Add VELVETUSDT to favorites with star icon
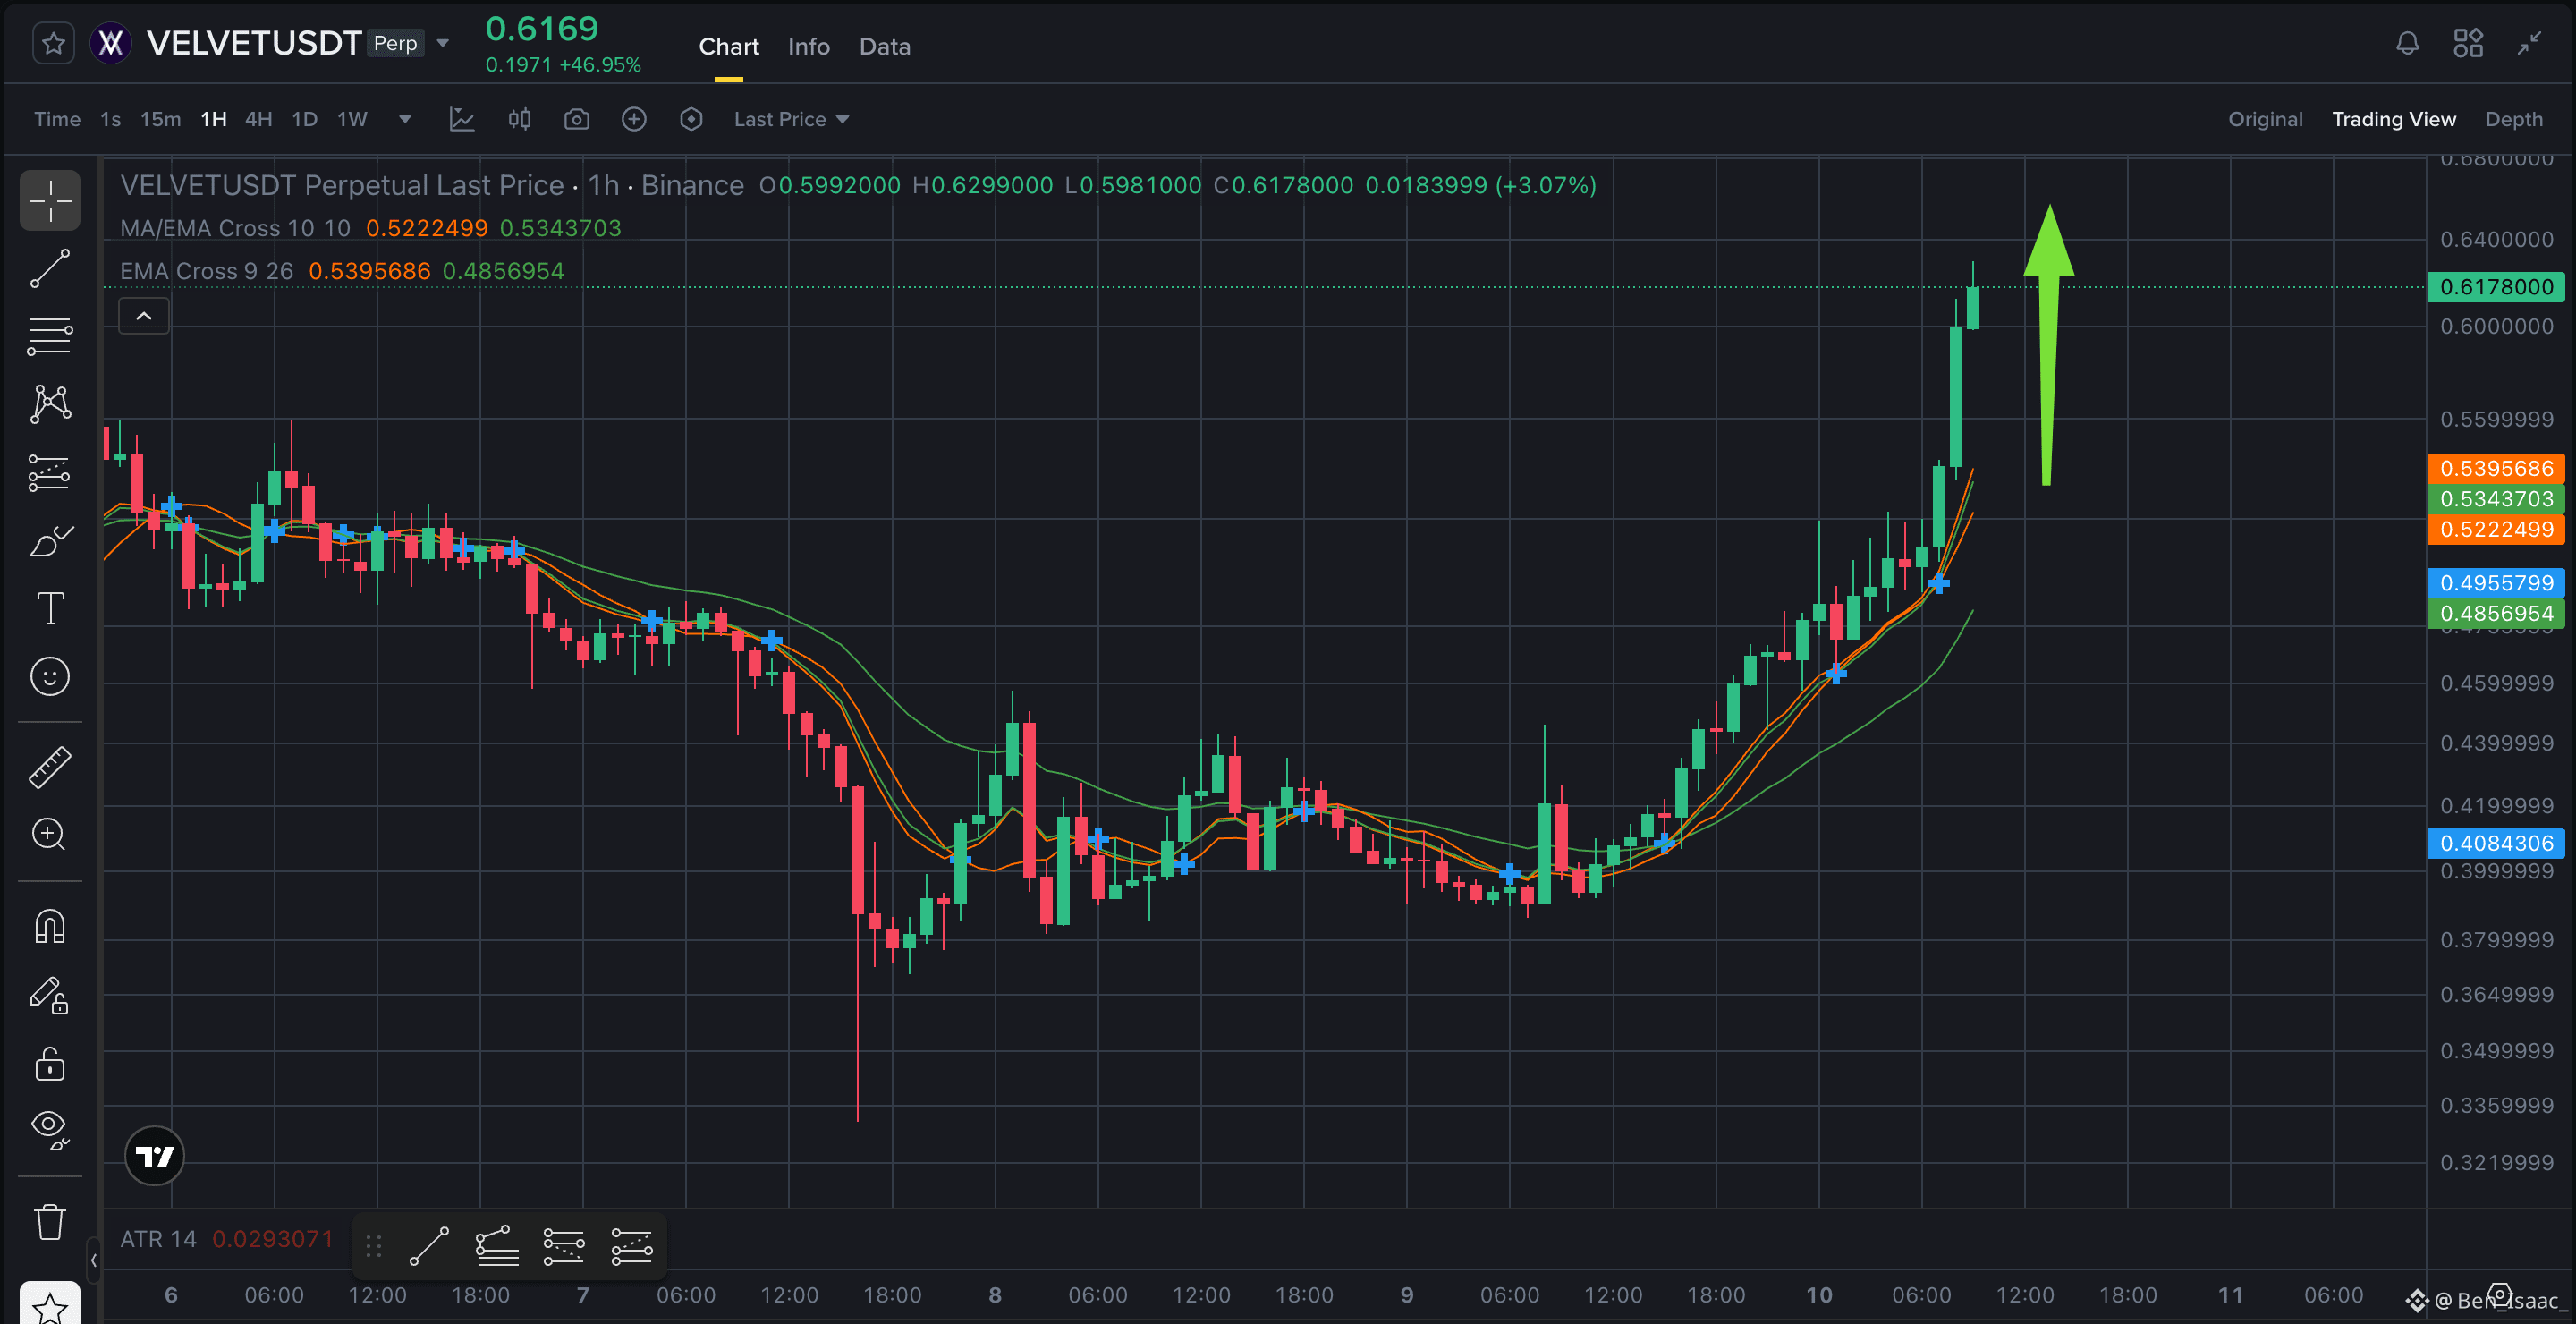 [53, 43]
